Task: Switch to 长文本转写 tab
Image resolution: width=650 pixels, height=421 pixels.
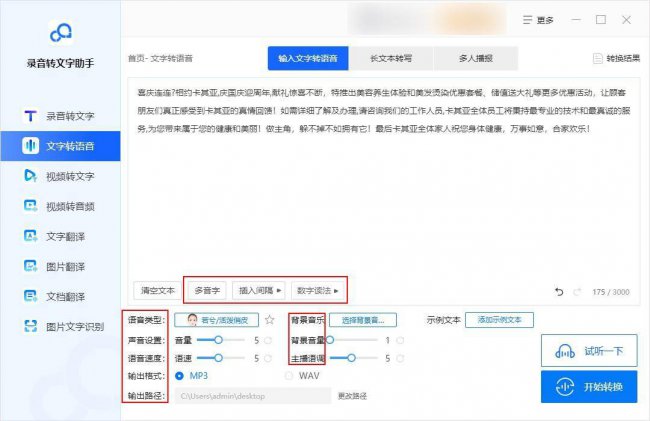Action: click(x=391, y=58)
